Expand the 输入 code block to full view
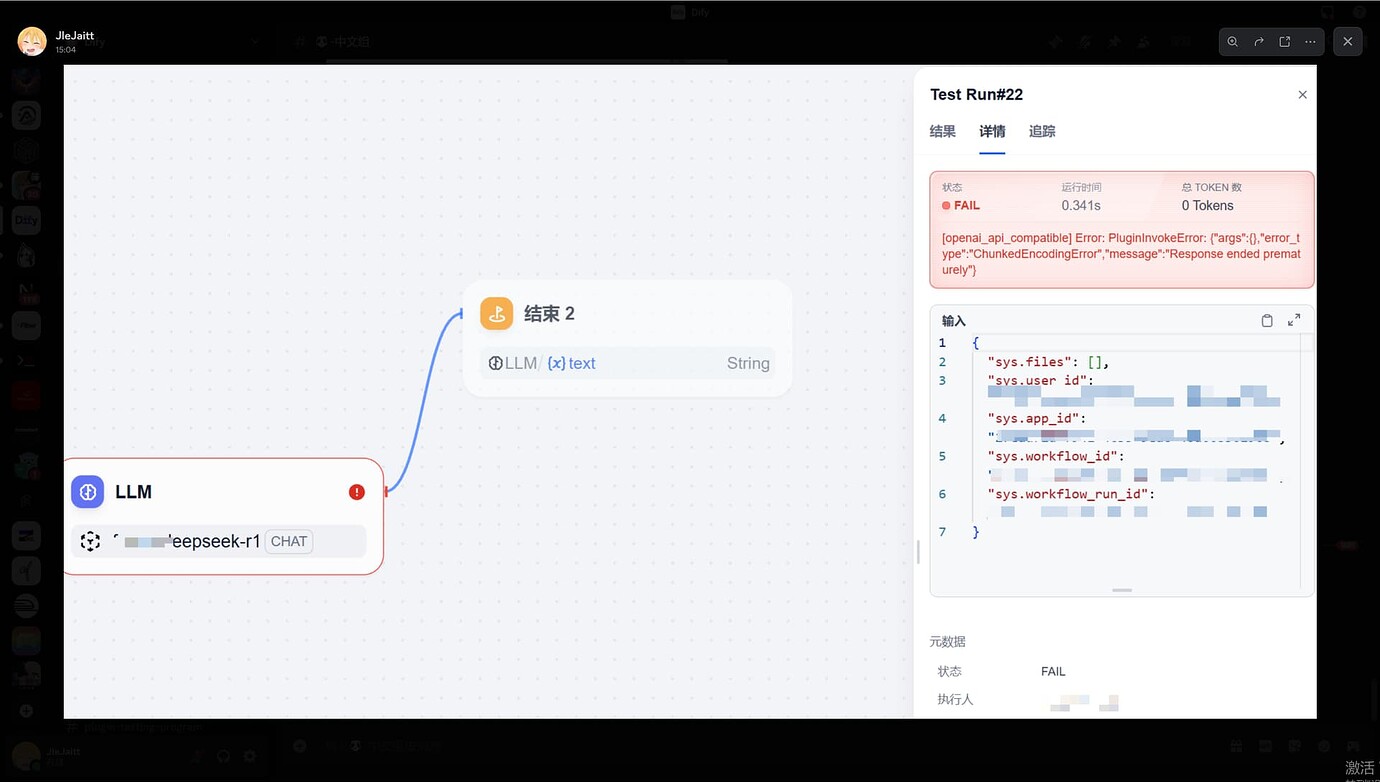1380x782 pixels. point(1294,320)
